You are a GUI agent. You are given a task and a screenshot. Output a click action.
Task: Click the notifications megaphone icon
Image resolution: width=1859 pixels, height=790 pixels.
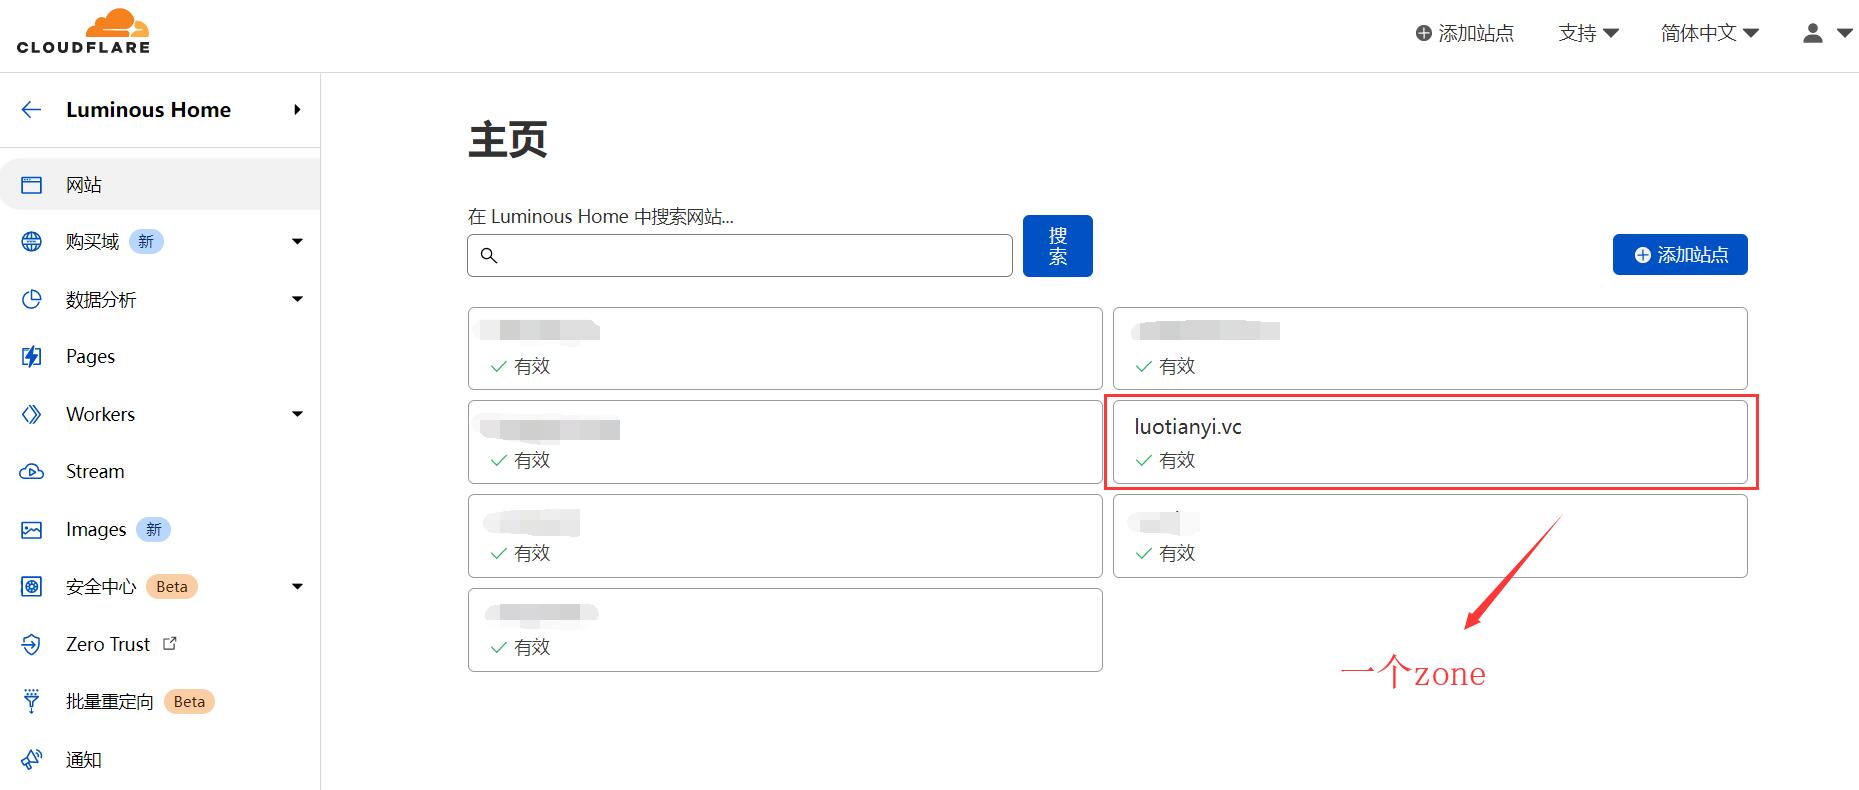click(x=32, y=760)
